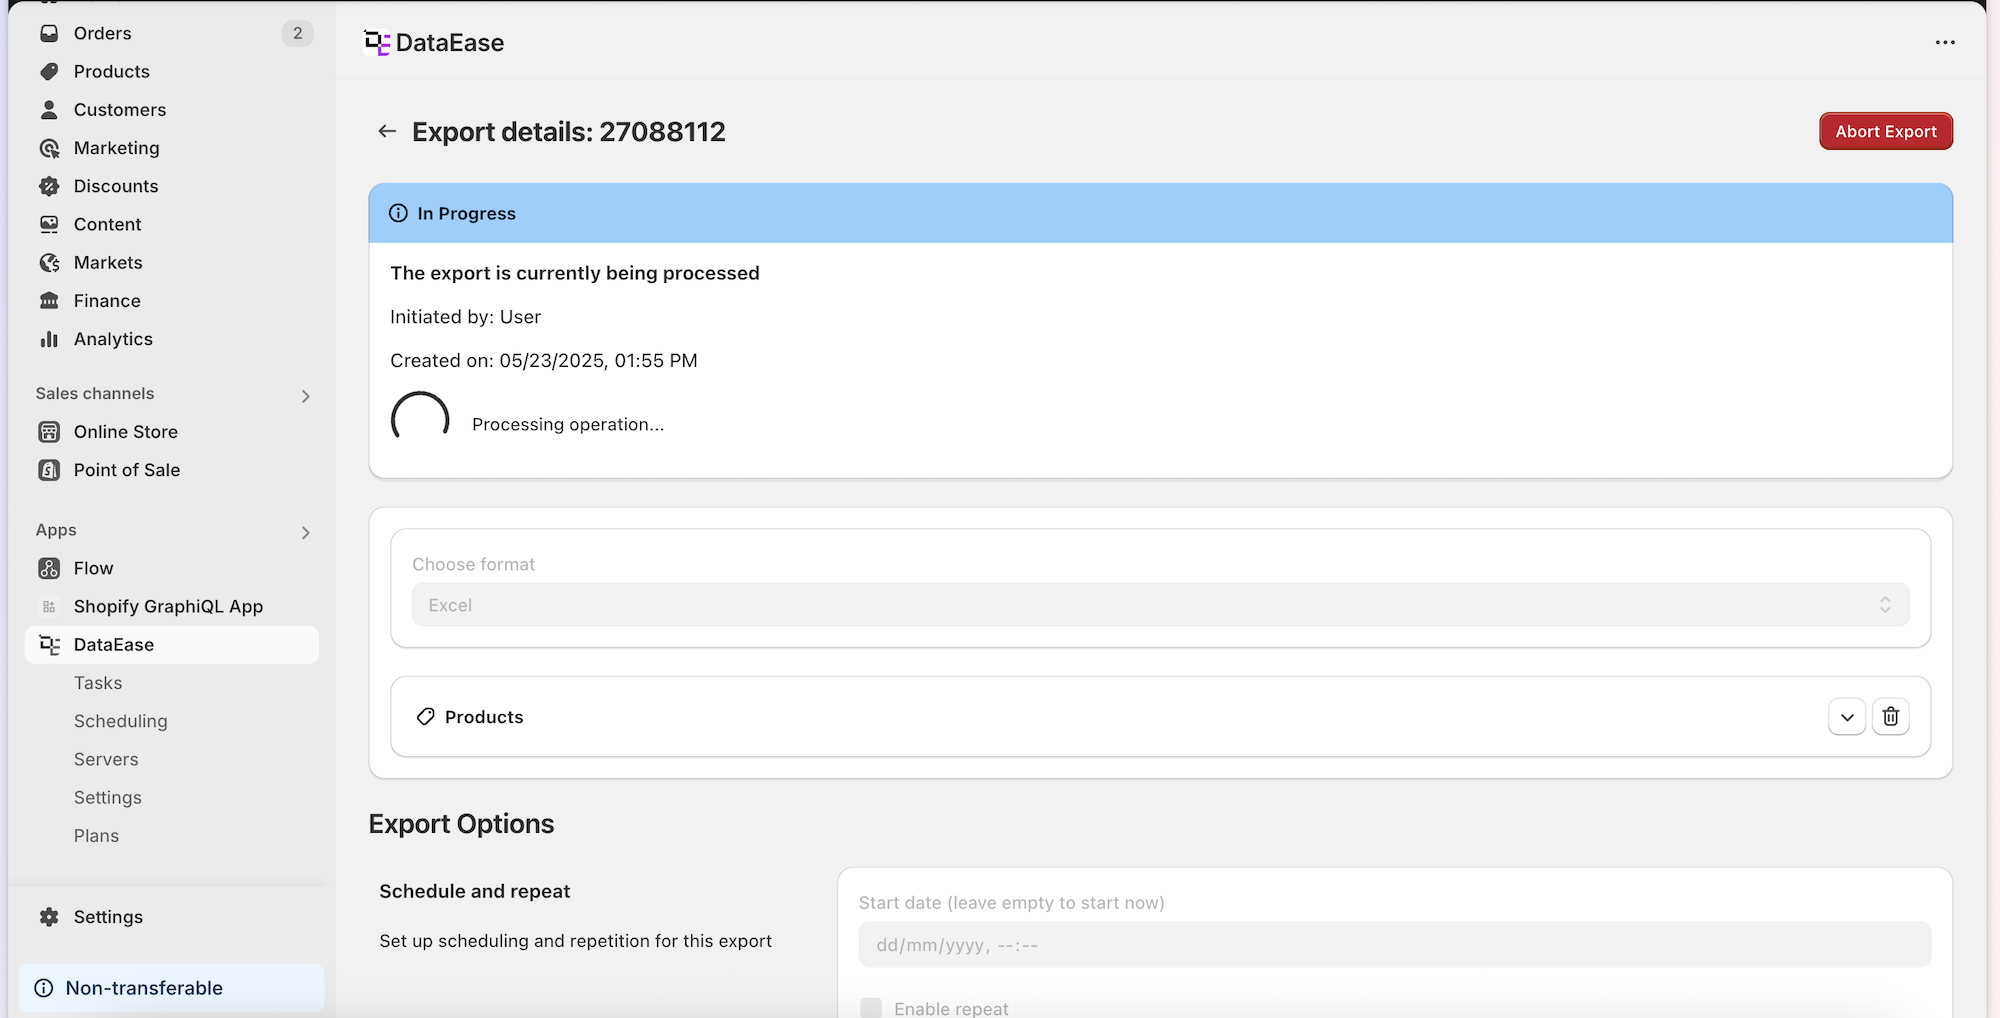Select Point of Sale channel
The image size is (2000, 1018).
click(x=127, y=470)
